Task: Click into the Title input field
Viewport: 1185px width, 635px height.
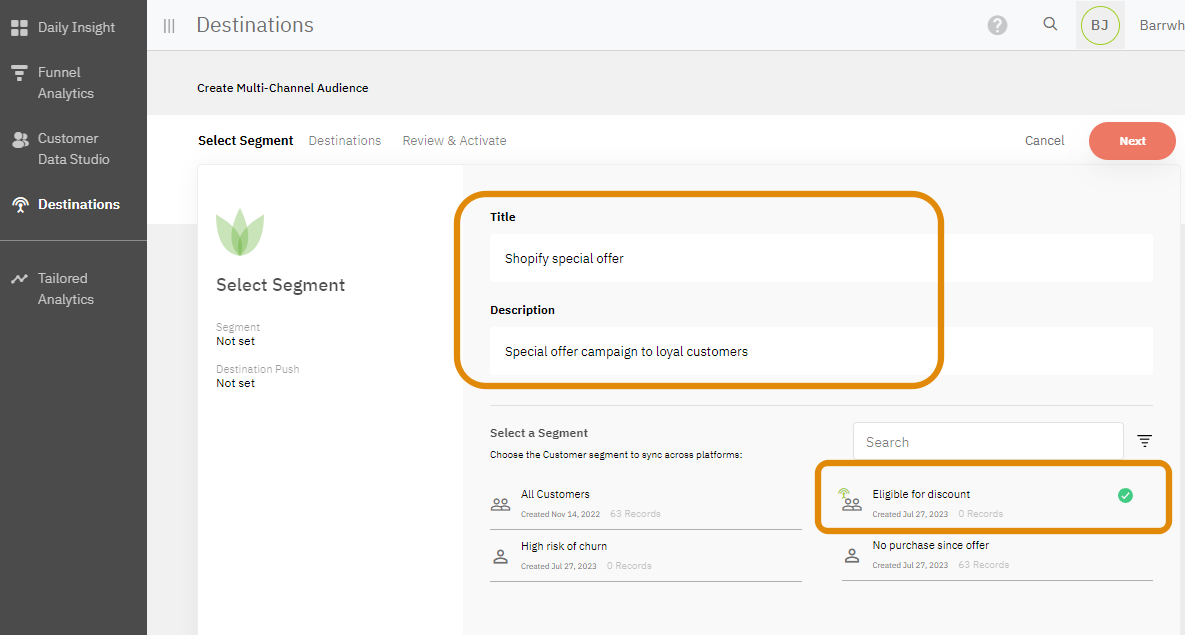Action: 820,259
